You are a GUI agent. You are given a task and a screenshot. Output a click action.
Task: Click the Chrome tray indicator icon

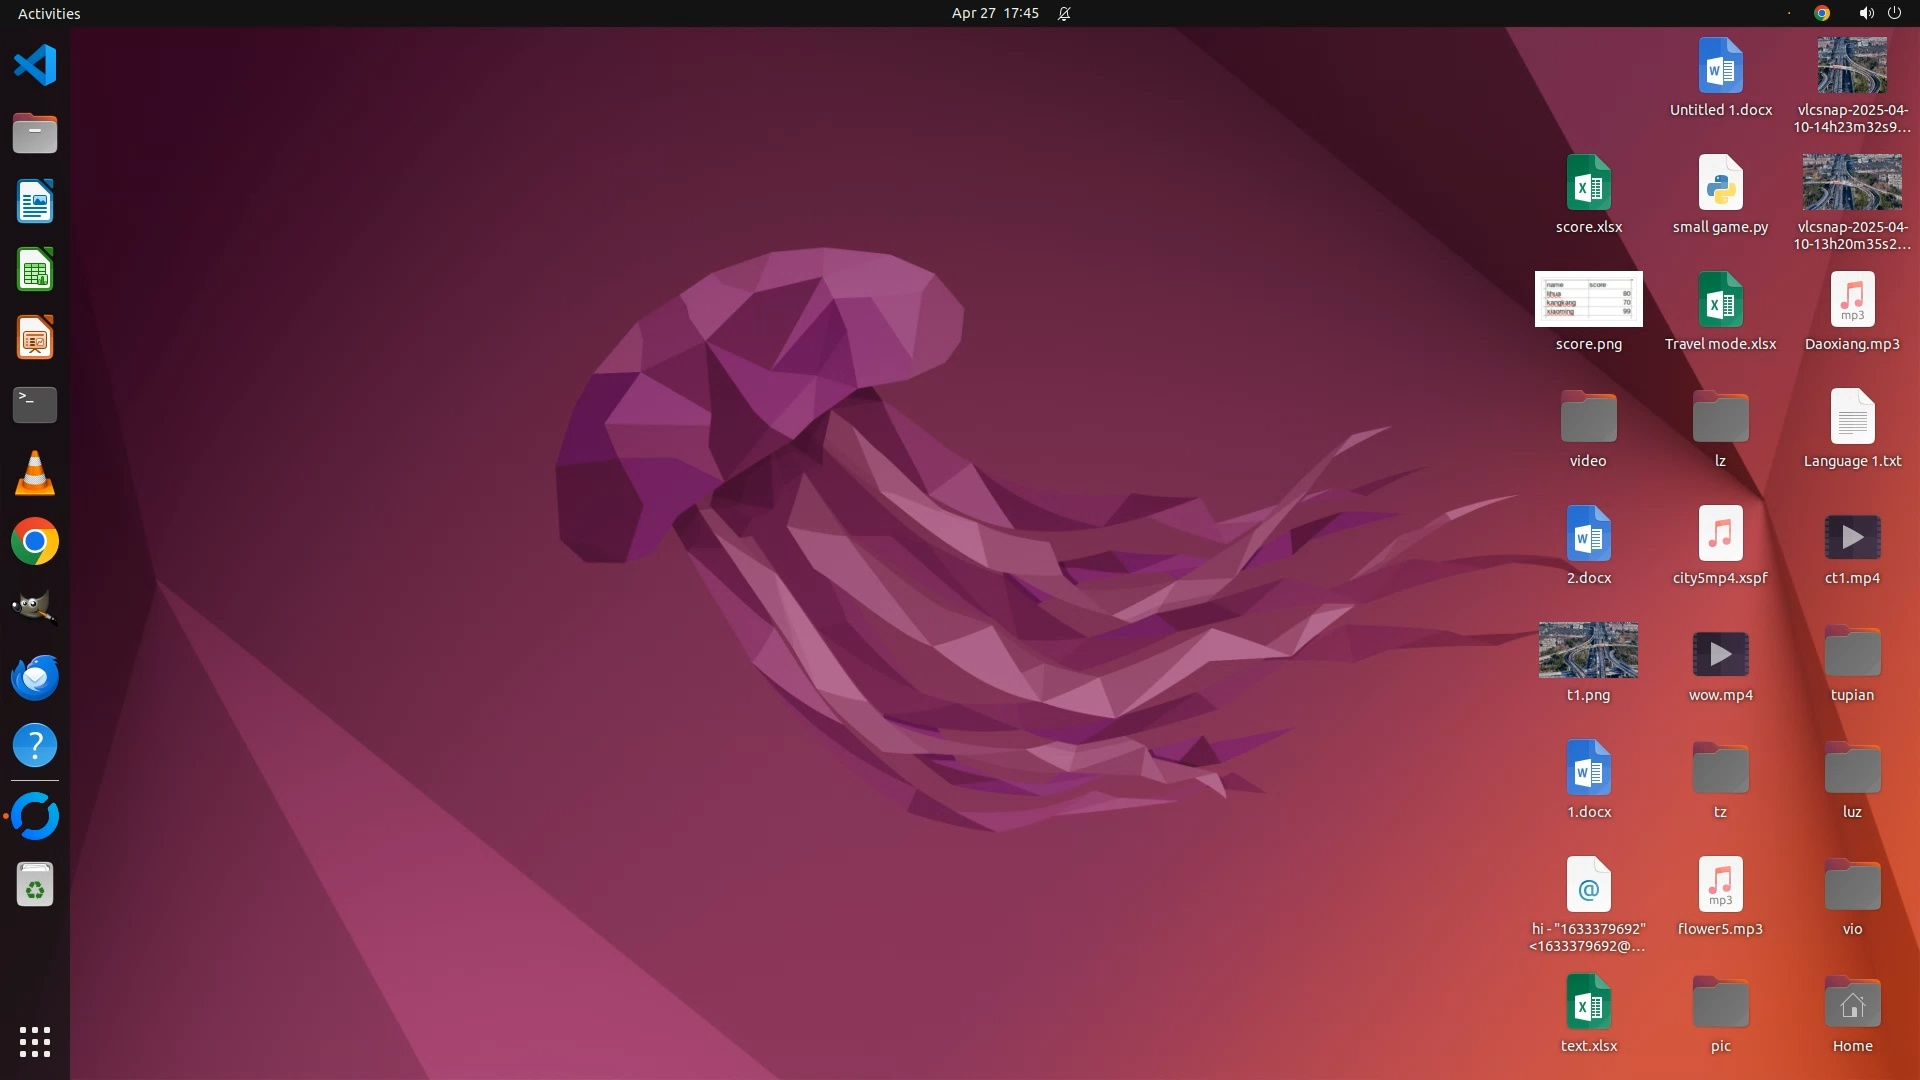point(1822,13)
